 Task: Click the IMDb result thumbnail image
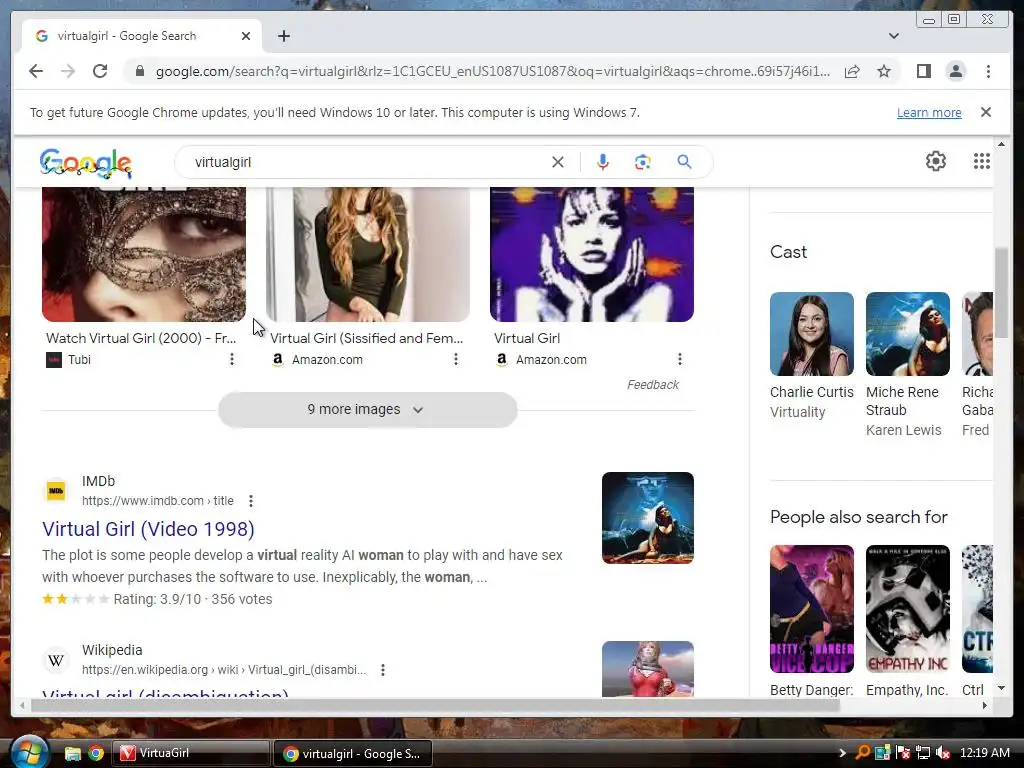tap(648, 518)
